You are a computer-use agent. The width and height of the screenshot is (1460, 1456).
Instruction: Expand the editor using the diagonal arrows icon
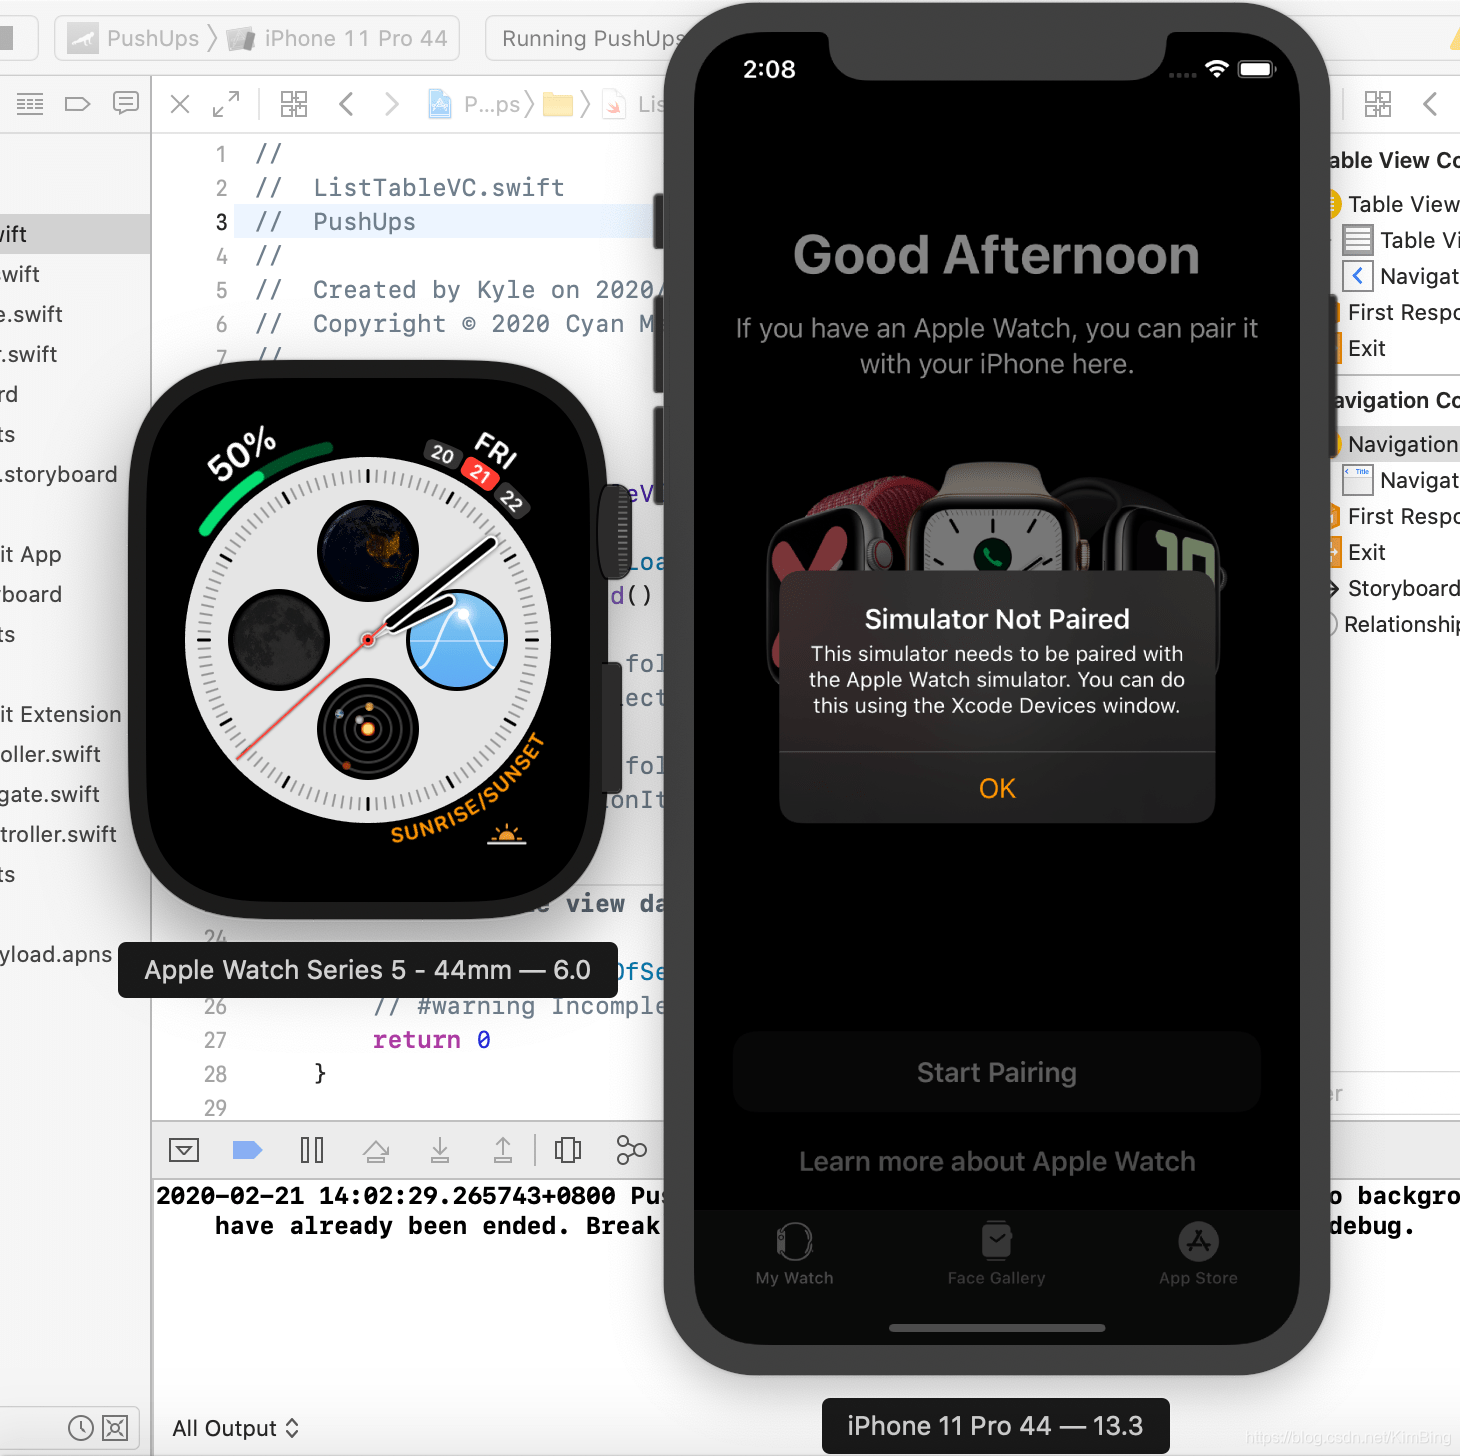point(226,104)
